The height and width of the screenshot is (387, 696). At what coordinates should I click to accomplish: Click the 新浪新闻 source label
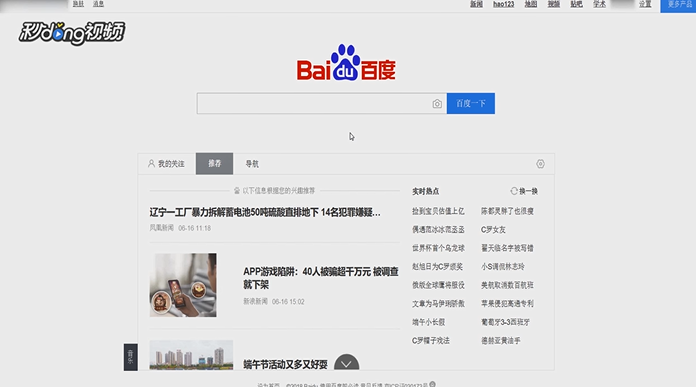tap(255, 301)
